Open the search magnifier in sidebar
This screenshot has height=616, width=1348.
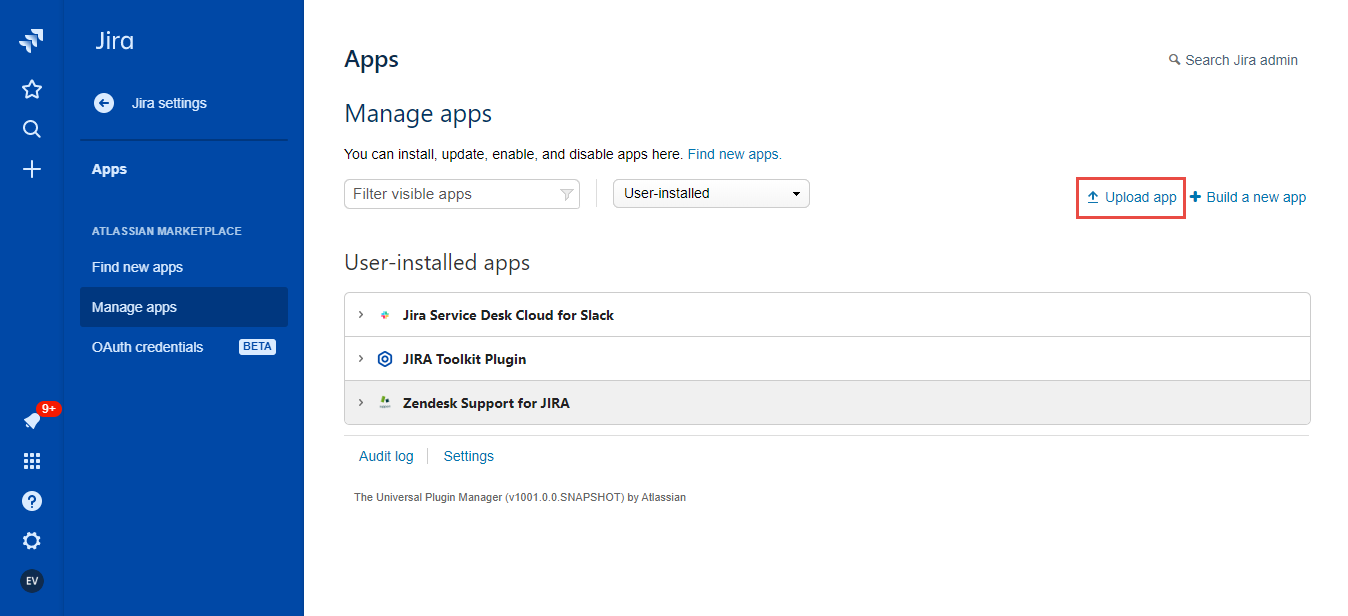[32, 129]
